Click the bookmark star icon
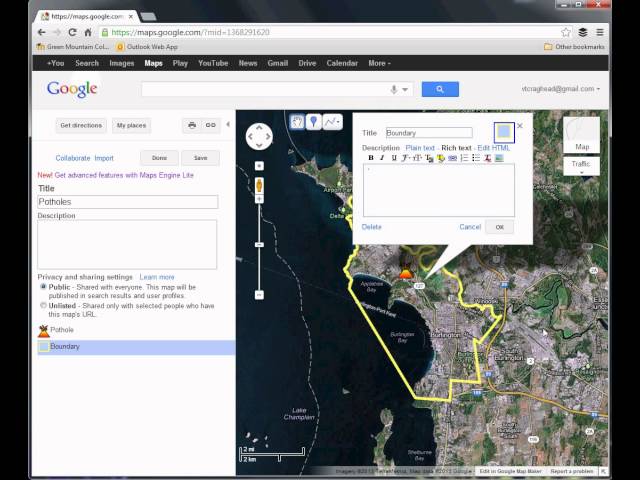The width and height of the screenshot is (640, 480). click(566, 32)
